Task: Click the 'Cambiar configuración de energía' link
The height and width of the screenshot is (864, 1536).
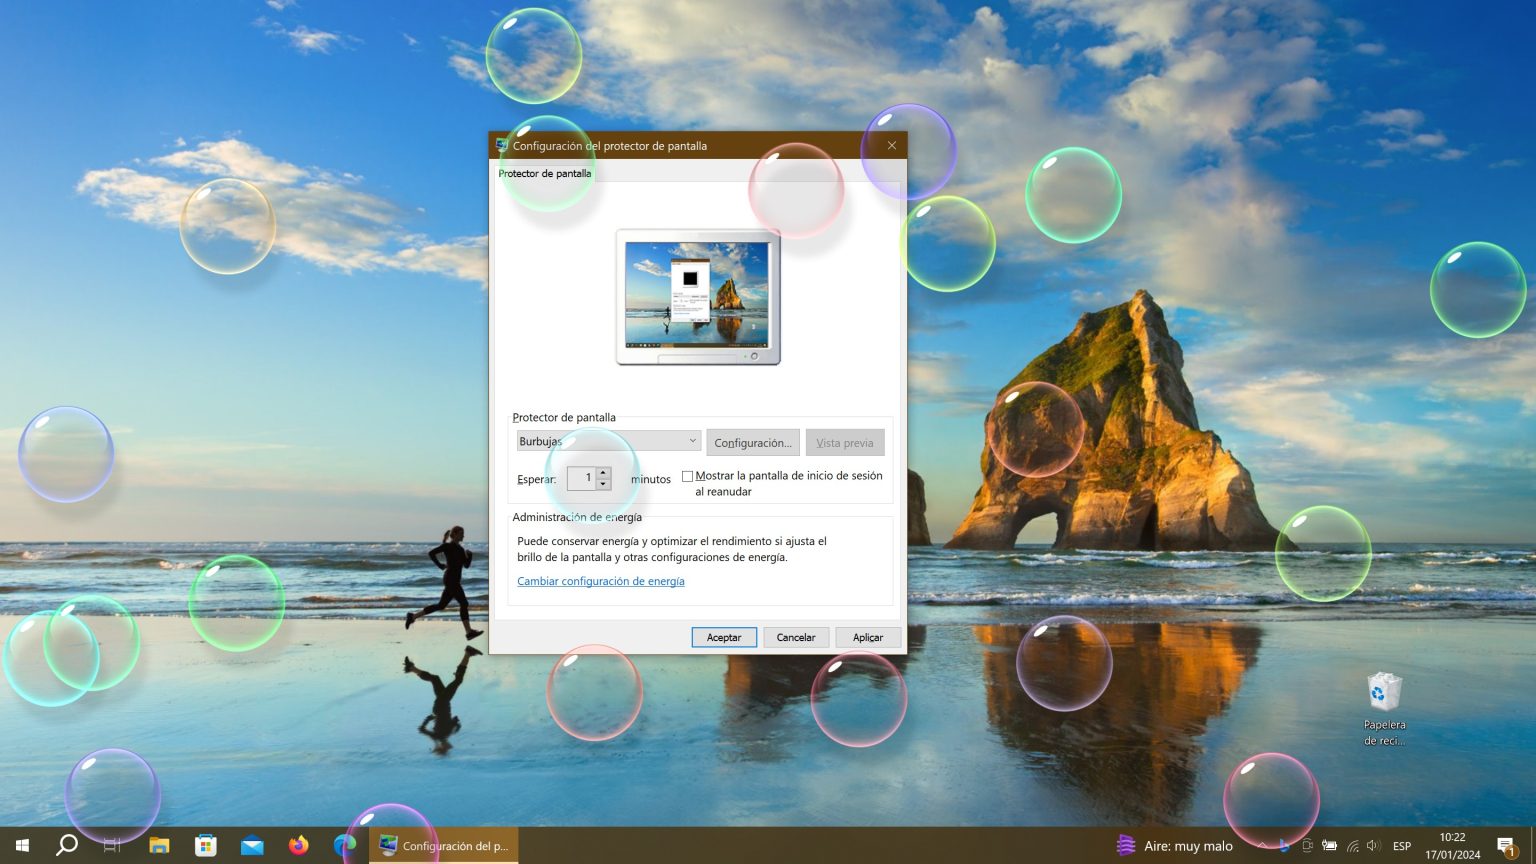Action: coord(600,581)
